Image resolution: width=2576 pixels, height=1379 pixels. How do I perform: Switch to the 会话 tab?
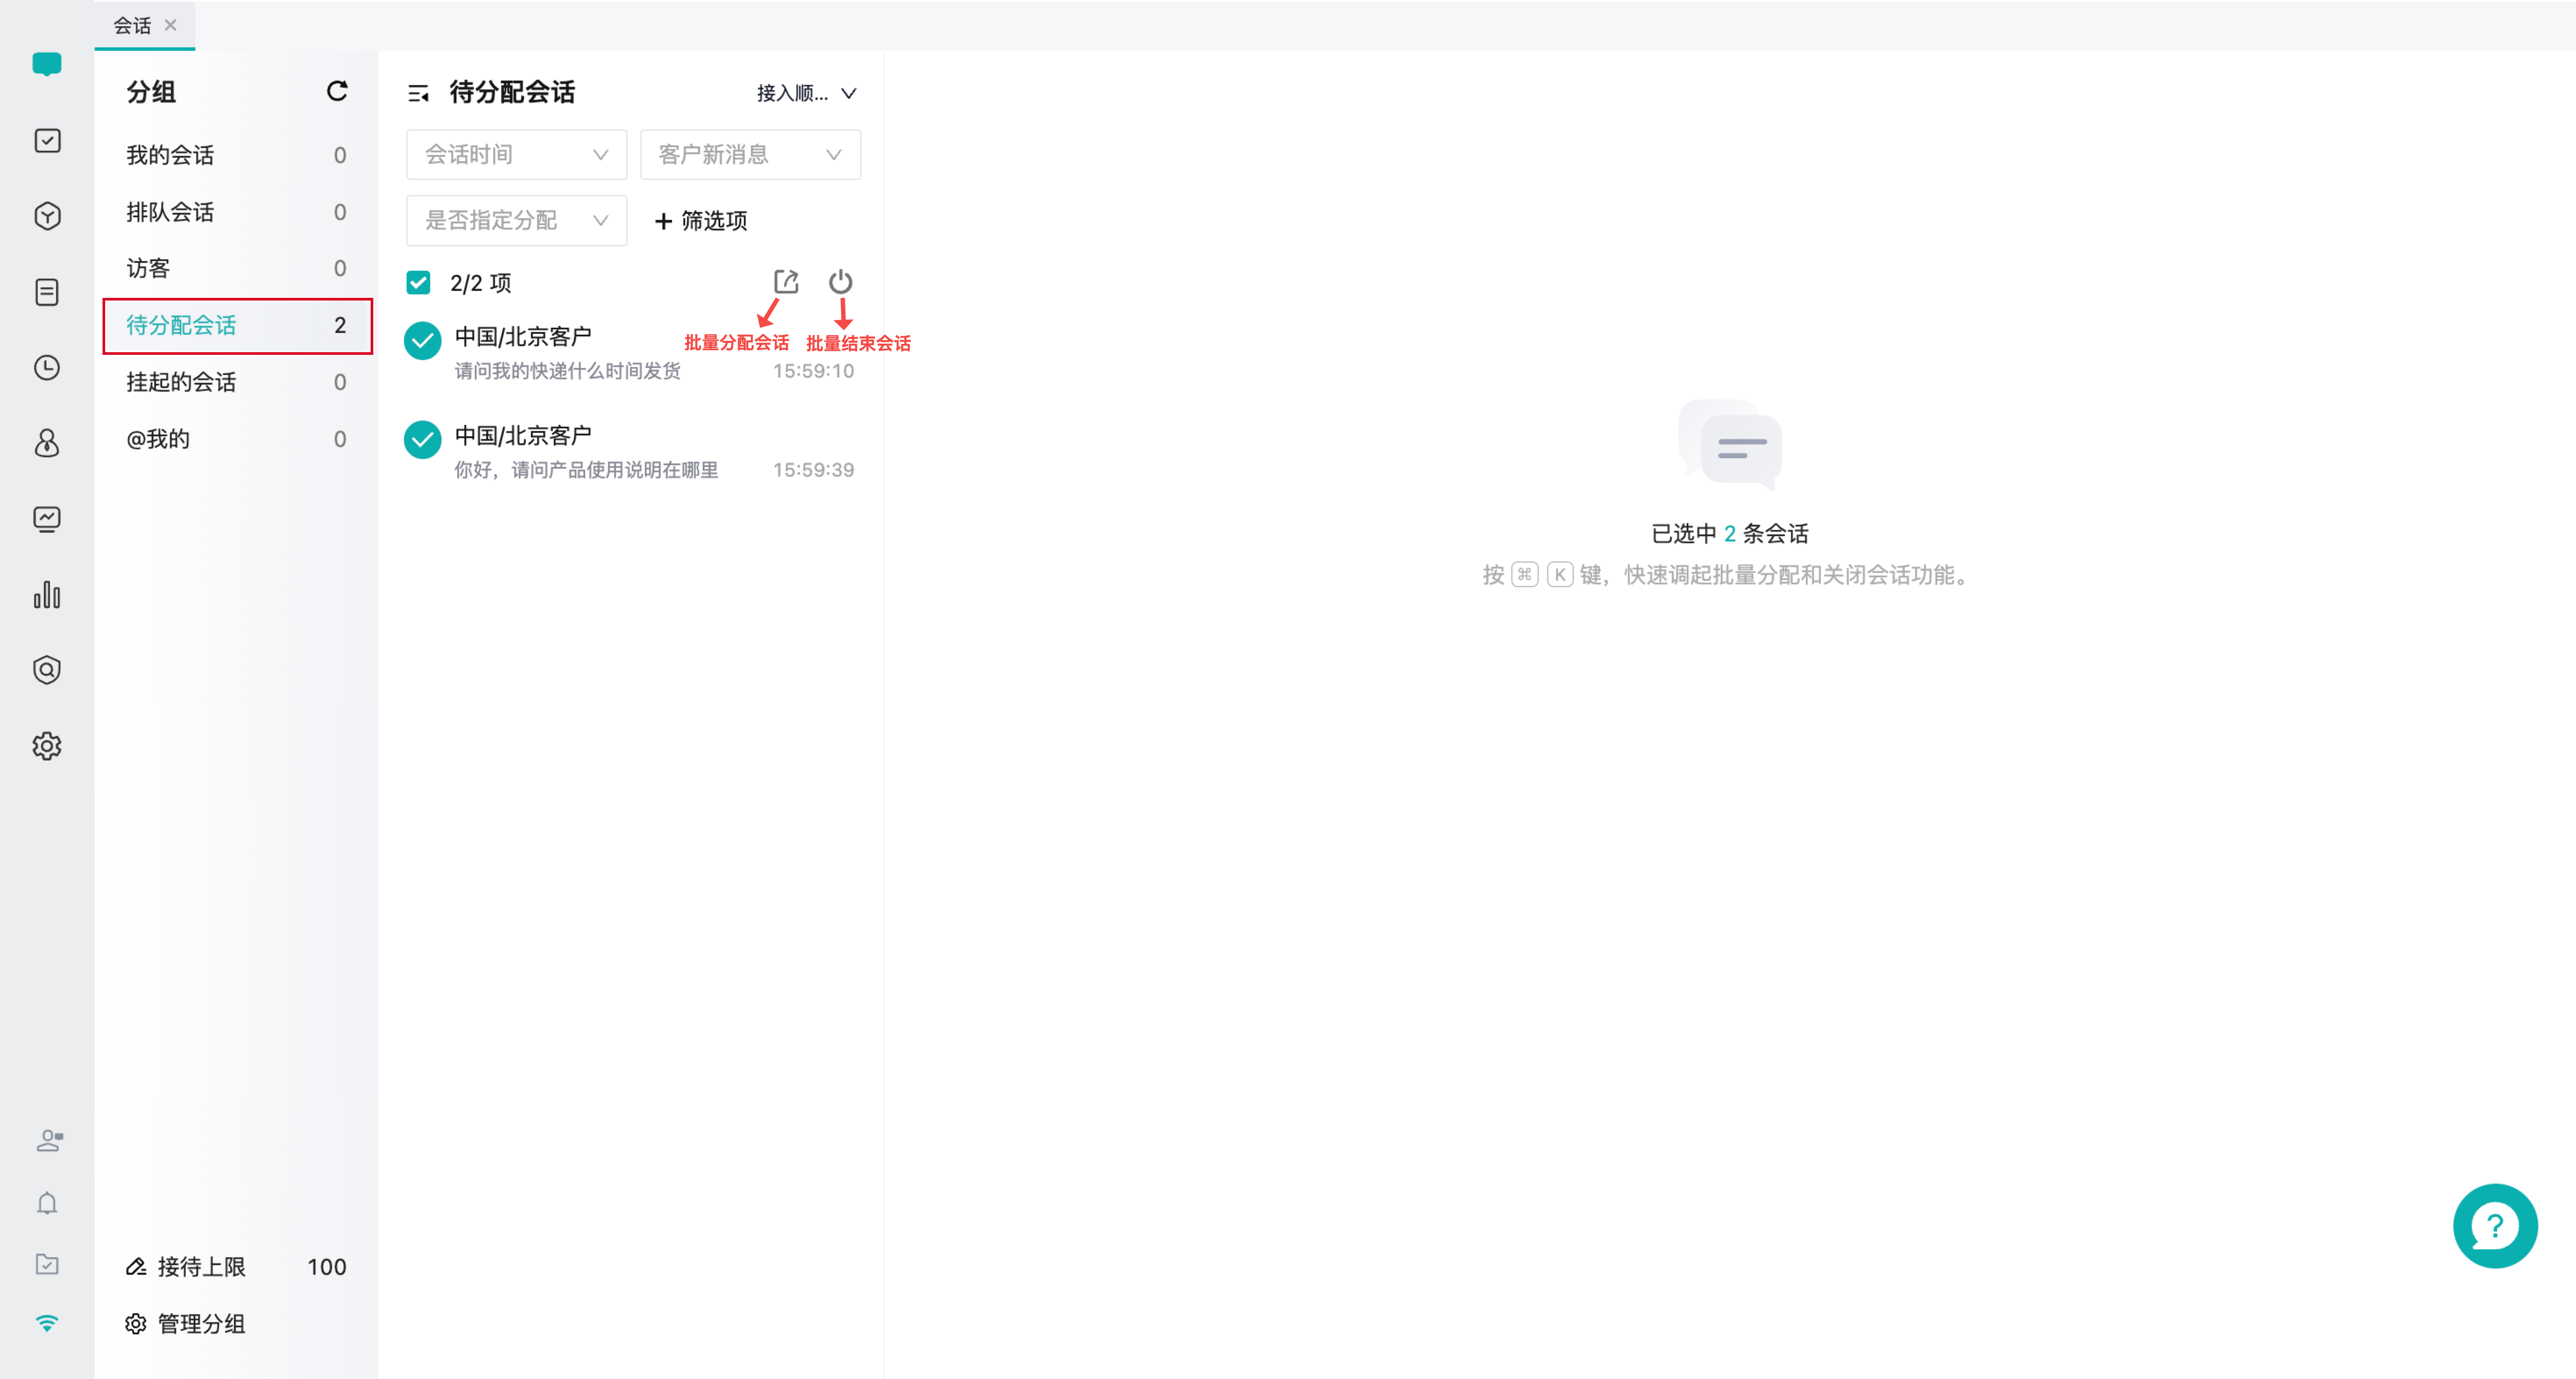coord(133,25)
